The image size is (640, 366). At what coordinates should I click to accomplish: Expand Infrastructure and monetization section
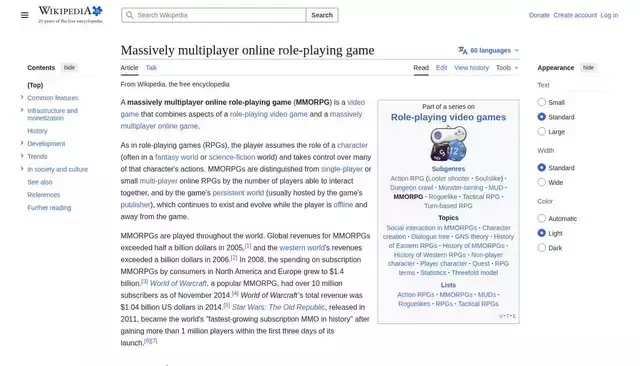[22, 110]
